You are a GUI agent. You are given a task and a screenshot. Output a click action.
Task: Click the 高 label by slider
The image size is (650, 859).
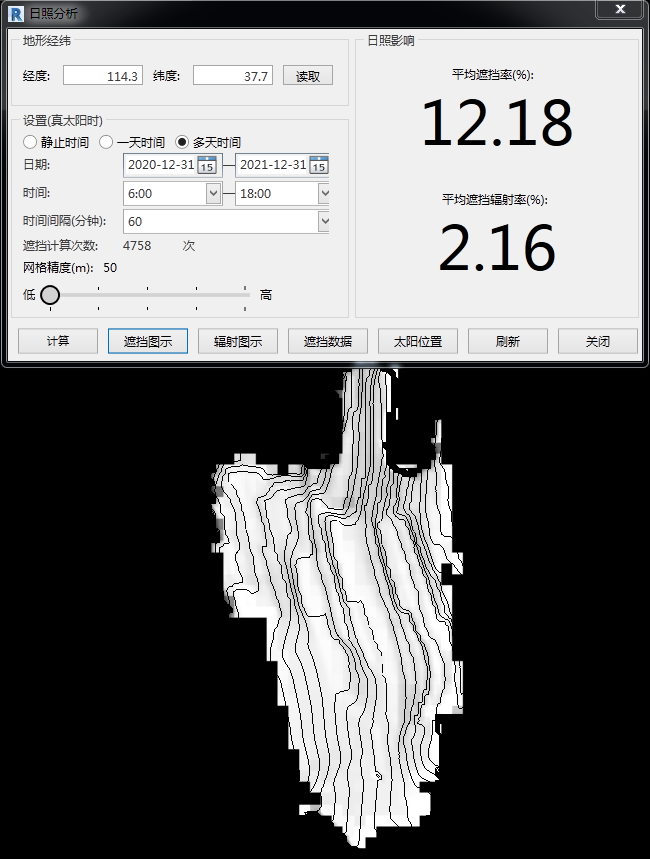pyautogui.click(x=266, y=295)
